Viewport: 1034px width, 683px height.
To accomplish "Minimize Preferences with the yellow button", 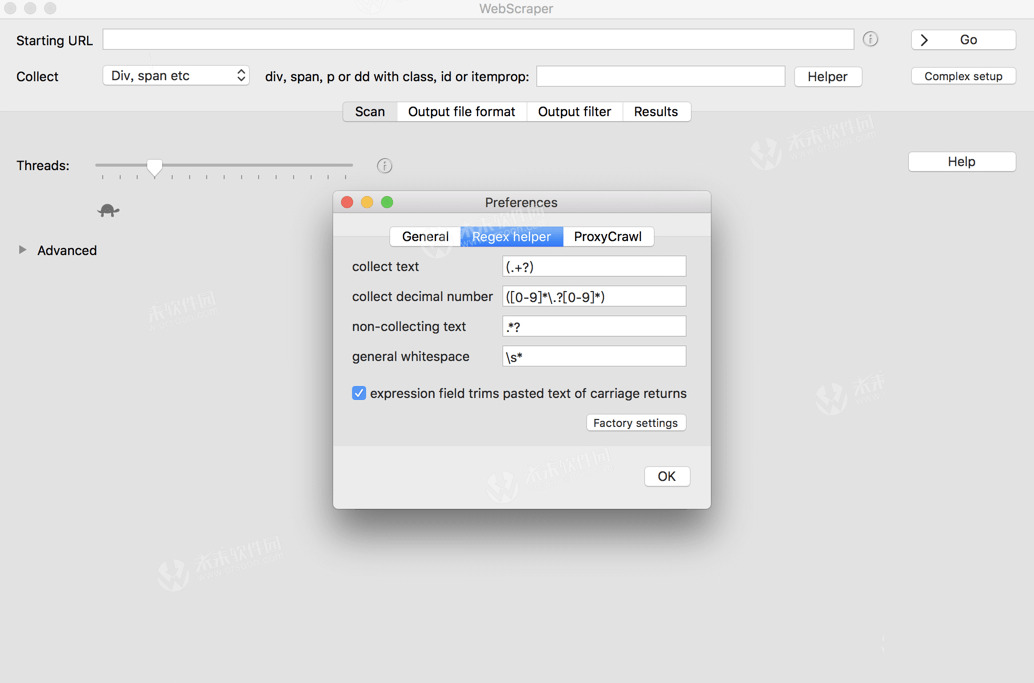I will (367, 202).
